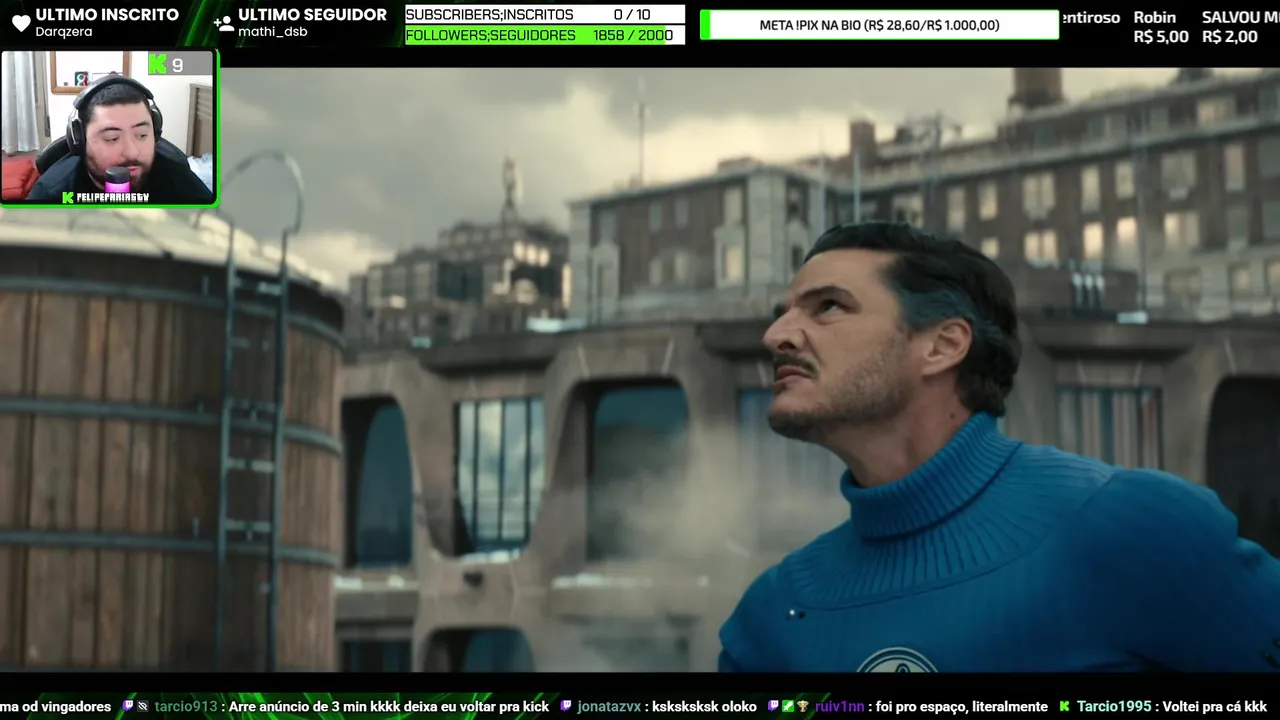Click the ULTIMO SEGUIDOR label
The width and height of the screenshot is (1280, 720).
pyautogui.click(x=312, y=14)
